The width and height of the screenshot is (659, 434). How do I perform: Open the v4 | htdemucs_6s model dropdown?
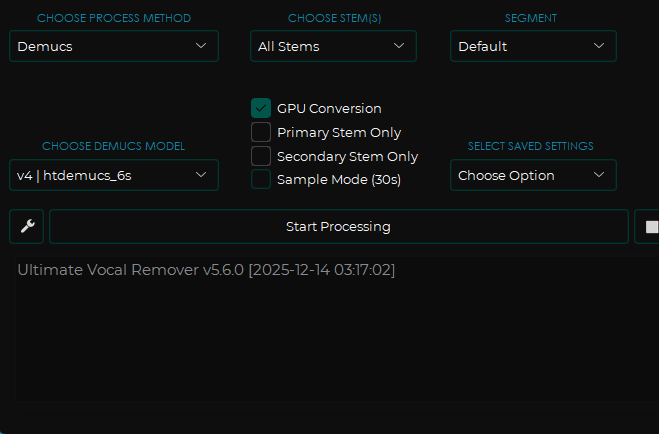coord(113,175)
